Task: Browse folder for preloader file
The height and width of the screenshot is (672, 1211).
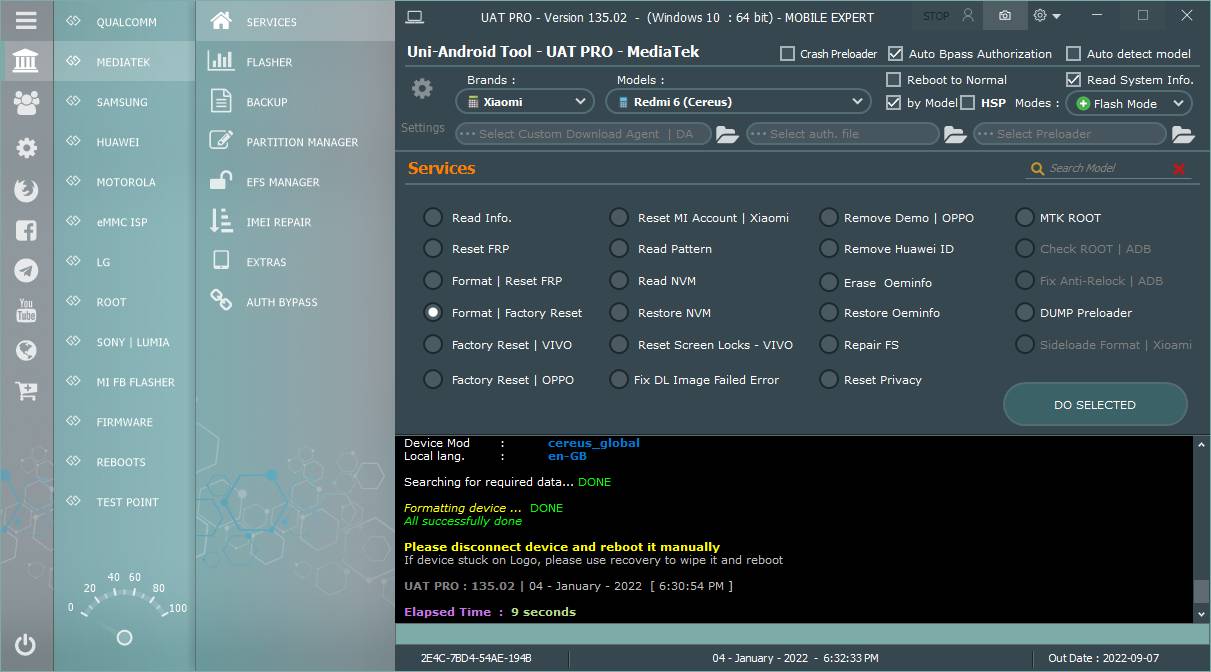Action: tap(1183, 134)
